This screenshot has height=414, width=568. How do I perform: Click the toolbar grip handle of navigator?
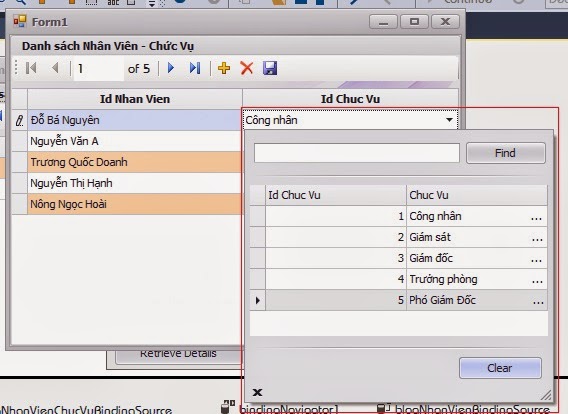point(16,68)
